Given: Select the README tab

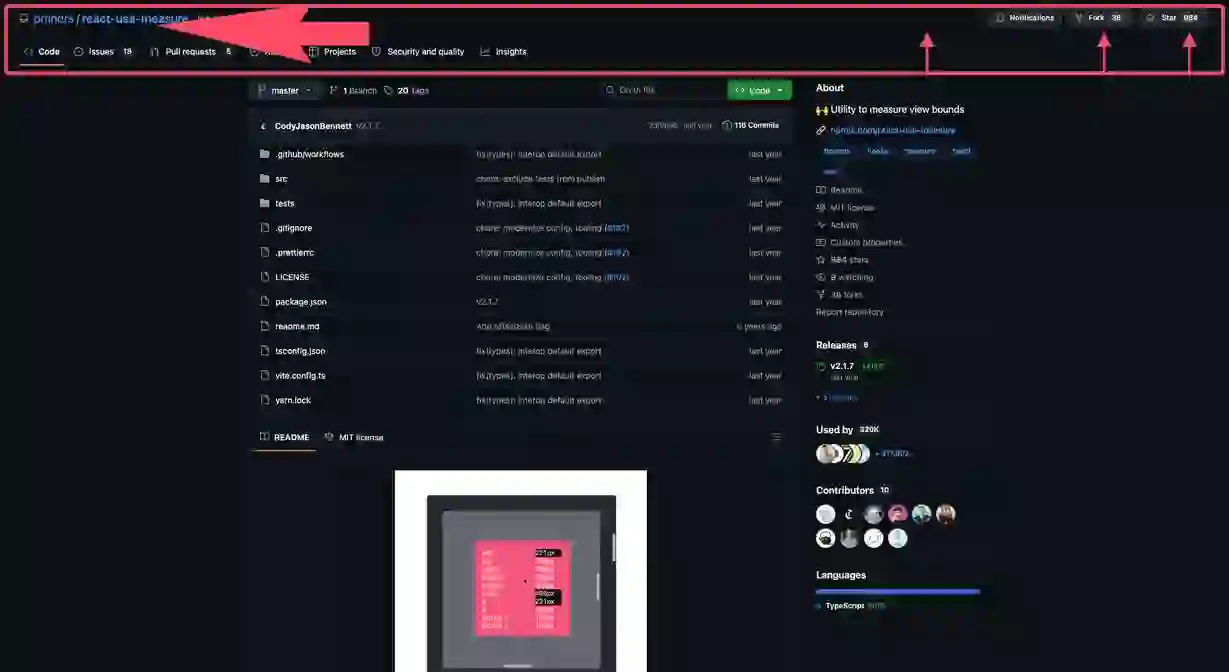Looking at the screenshot, I should (x=284, y=437).
